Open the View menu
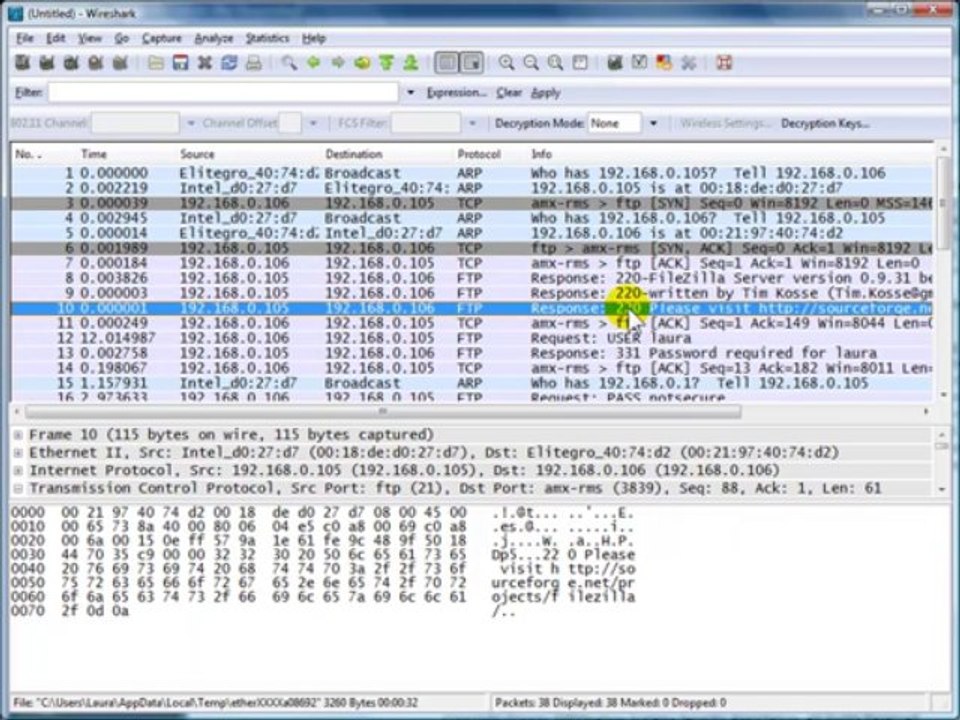960x720 pixels. tap(89, 39)
